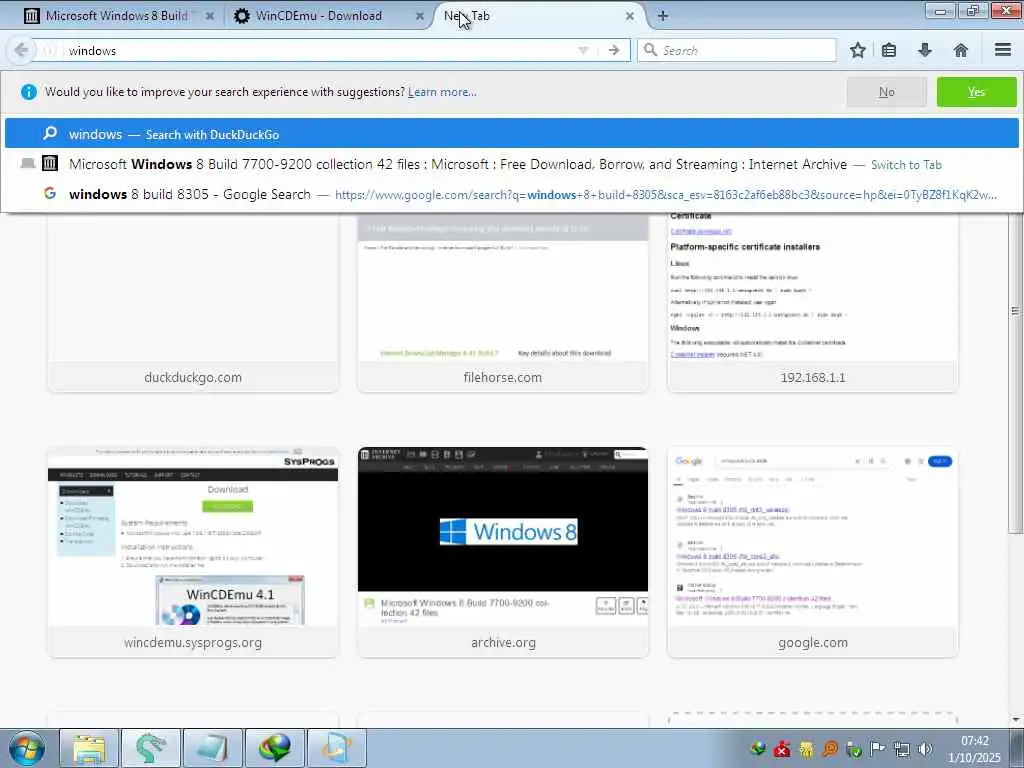
Task: Click the volume speaker tray icon
Action: tap(925, 748)
